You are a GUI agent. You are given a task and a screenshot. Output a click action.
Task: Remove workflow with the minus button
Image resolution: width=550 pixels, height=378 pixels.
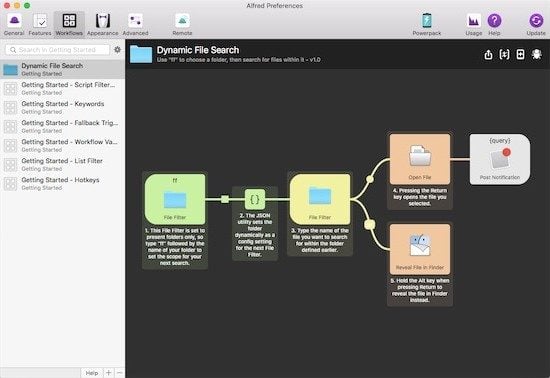click(x=119, y=373)
